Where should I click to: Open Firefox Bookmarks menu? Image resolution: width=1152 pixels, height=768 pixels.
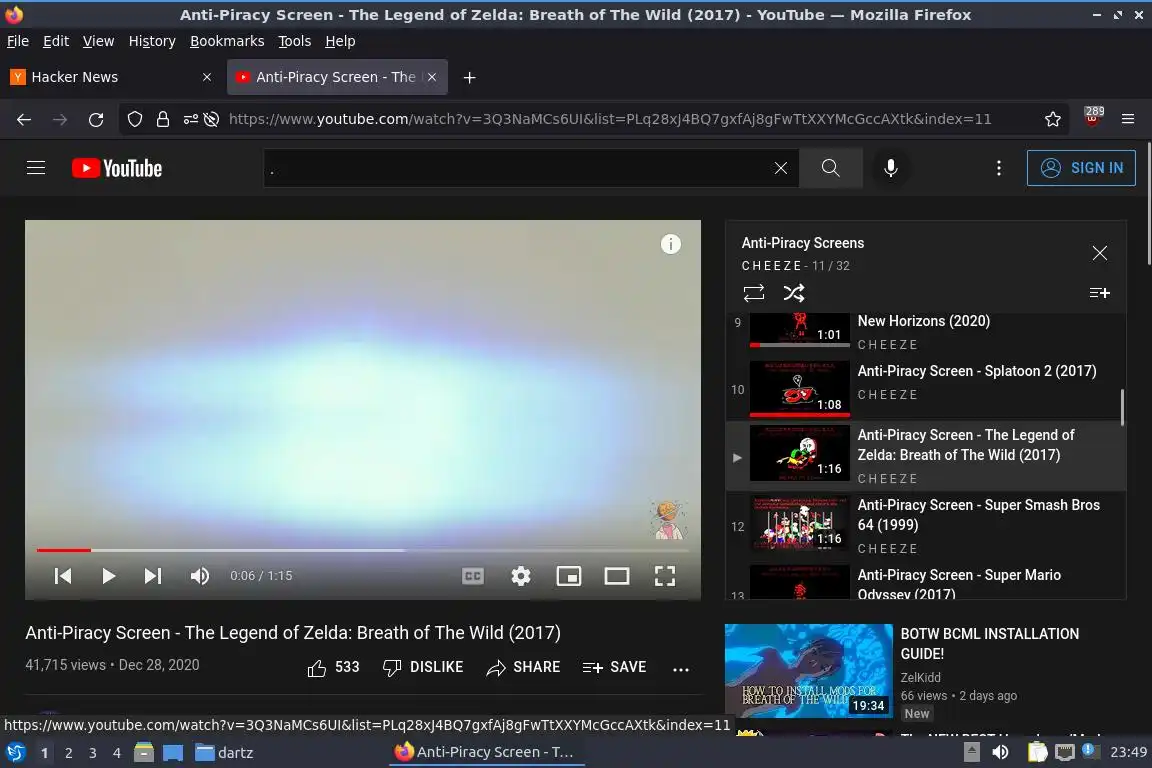tap(227, 41)
